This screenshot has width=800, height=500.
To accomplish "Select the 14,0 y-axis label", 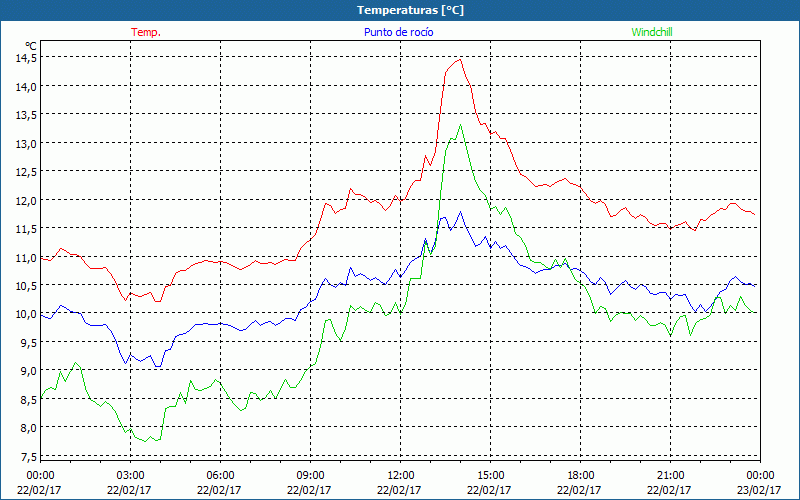I will click(26, 87).
